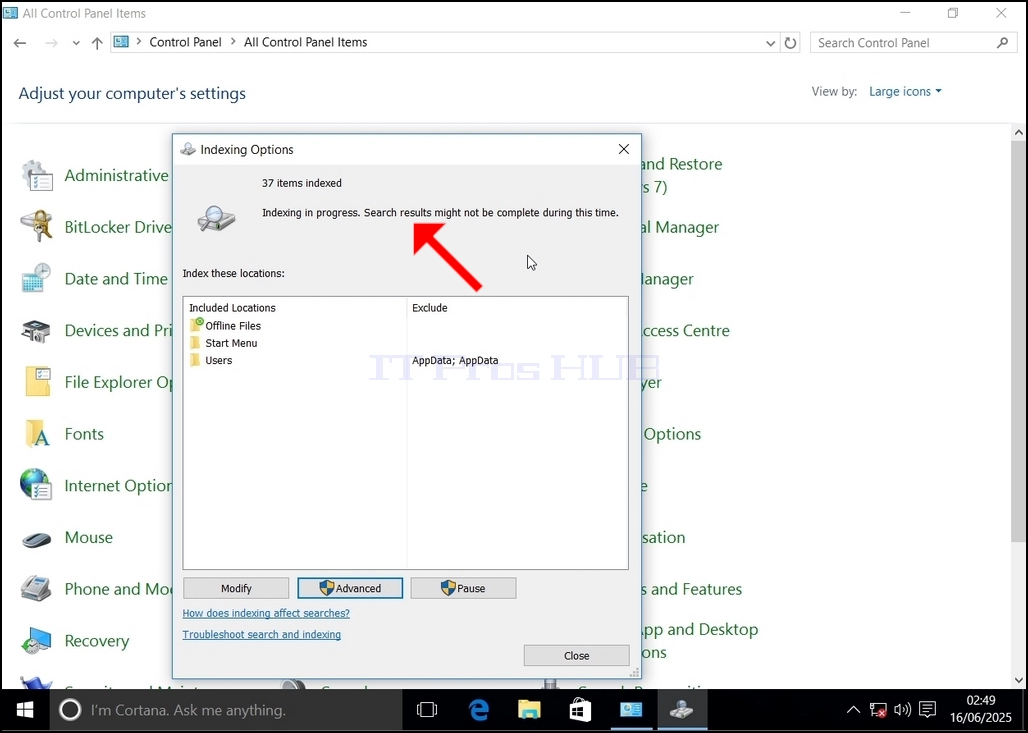Expand chevron after Control Panel breadcrumb
This screenshot has height=733, width=1028.
(233, 42)
